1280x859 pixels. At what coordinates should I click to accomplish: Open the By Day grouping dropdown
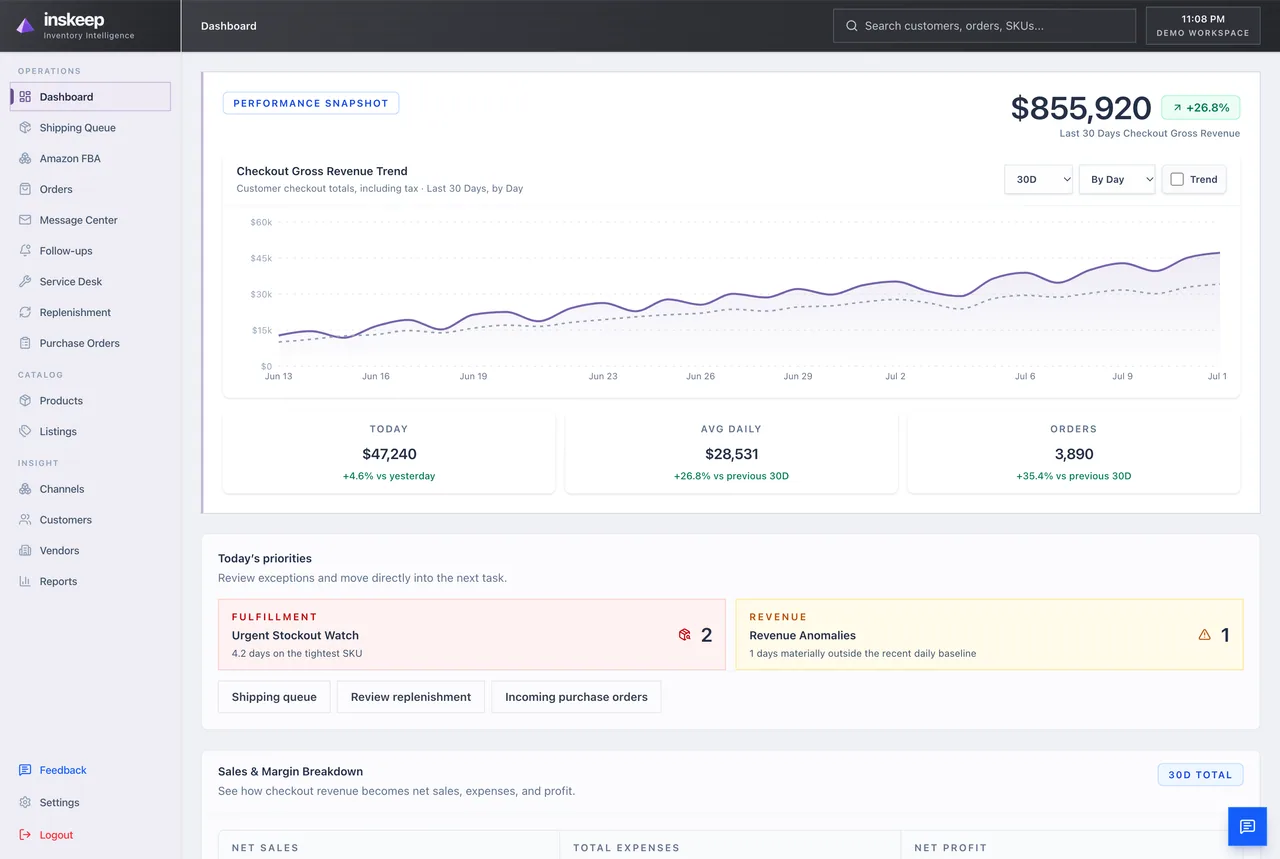pyautogui.click(x=1117, y=180)
